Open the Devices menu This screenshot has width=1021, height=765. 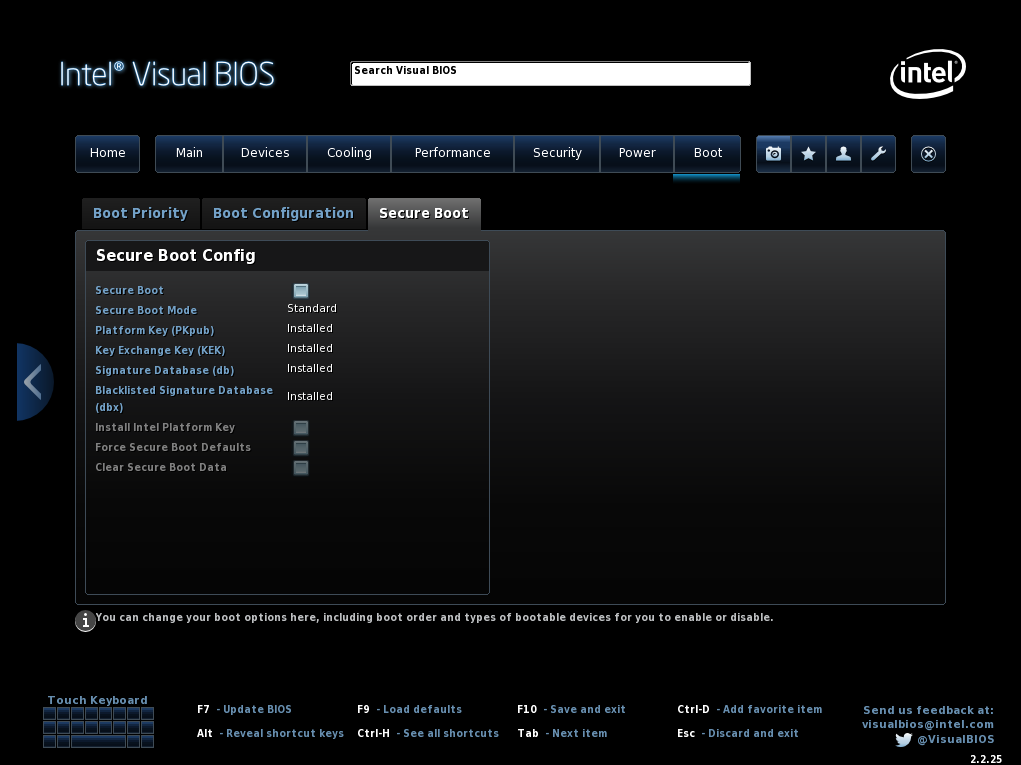click(265, 154)
